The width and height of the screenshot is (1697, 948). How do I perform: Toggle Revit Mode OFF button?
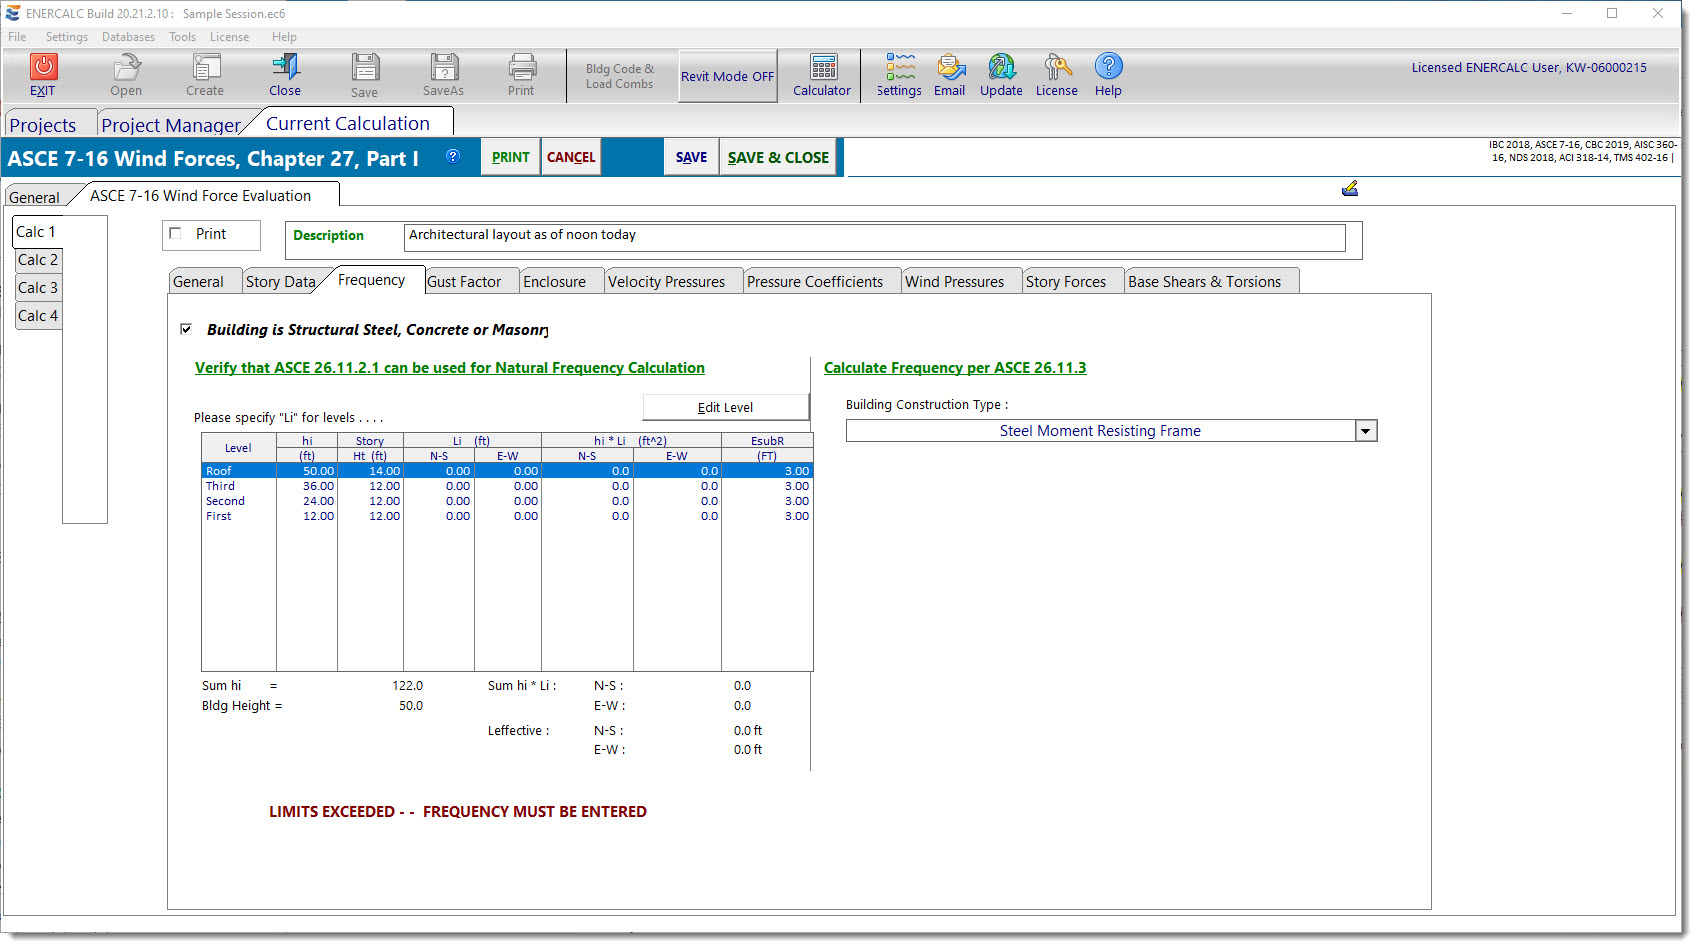(x=727, y=76)
